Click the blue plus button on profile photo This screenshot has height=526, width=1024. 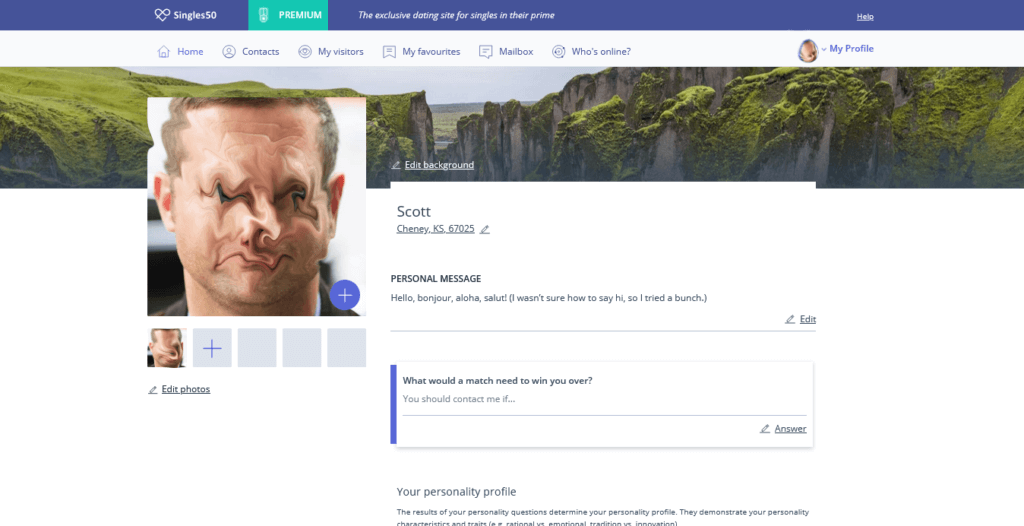(345, 295)
